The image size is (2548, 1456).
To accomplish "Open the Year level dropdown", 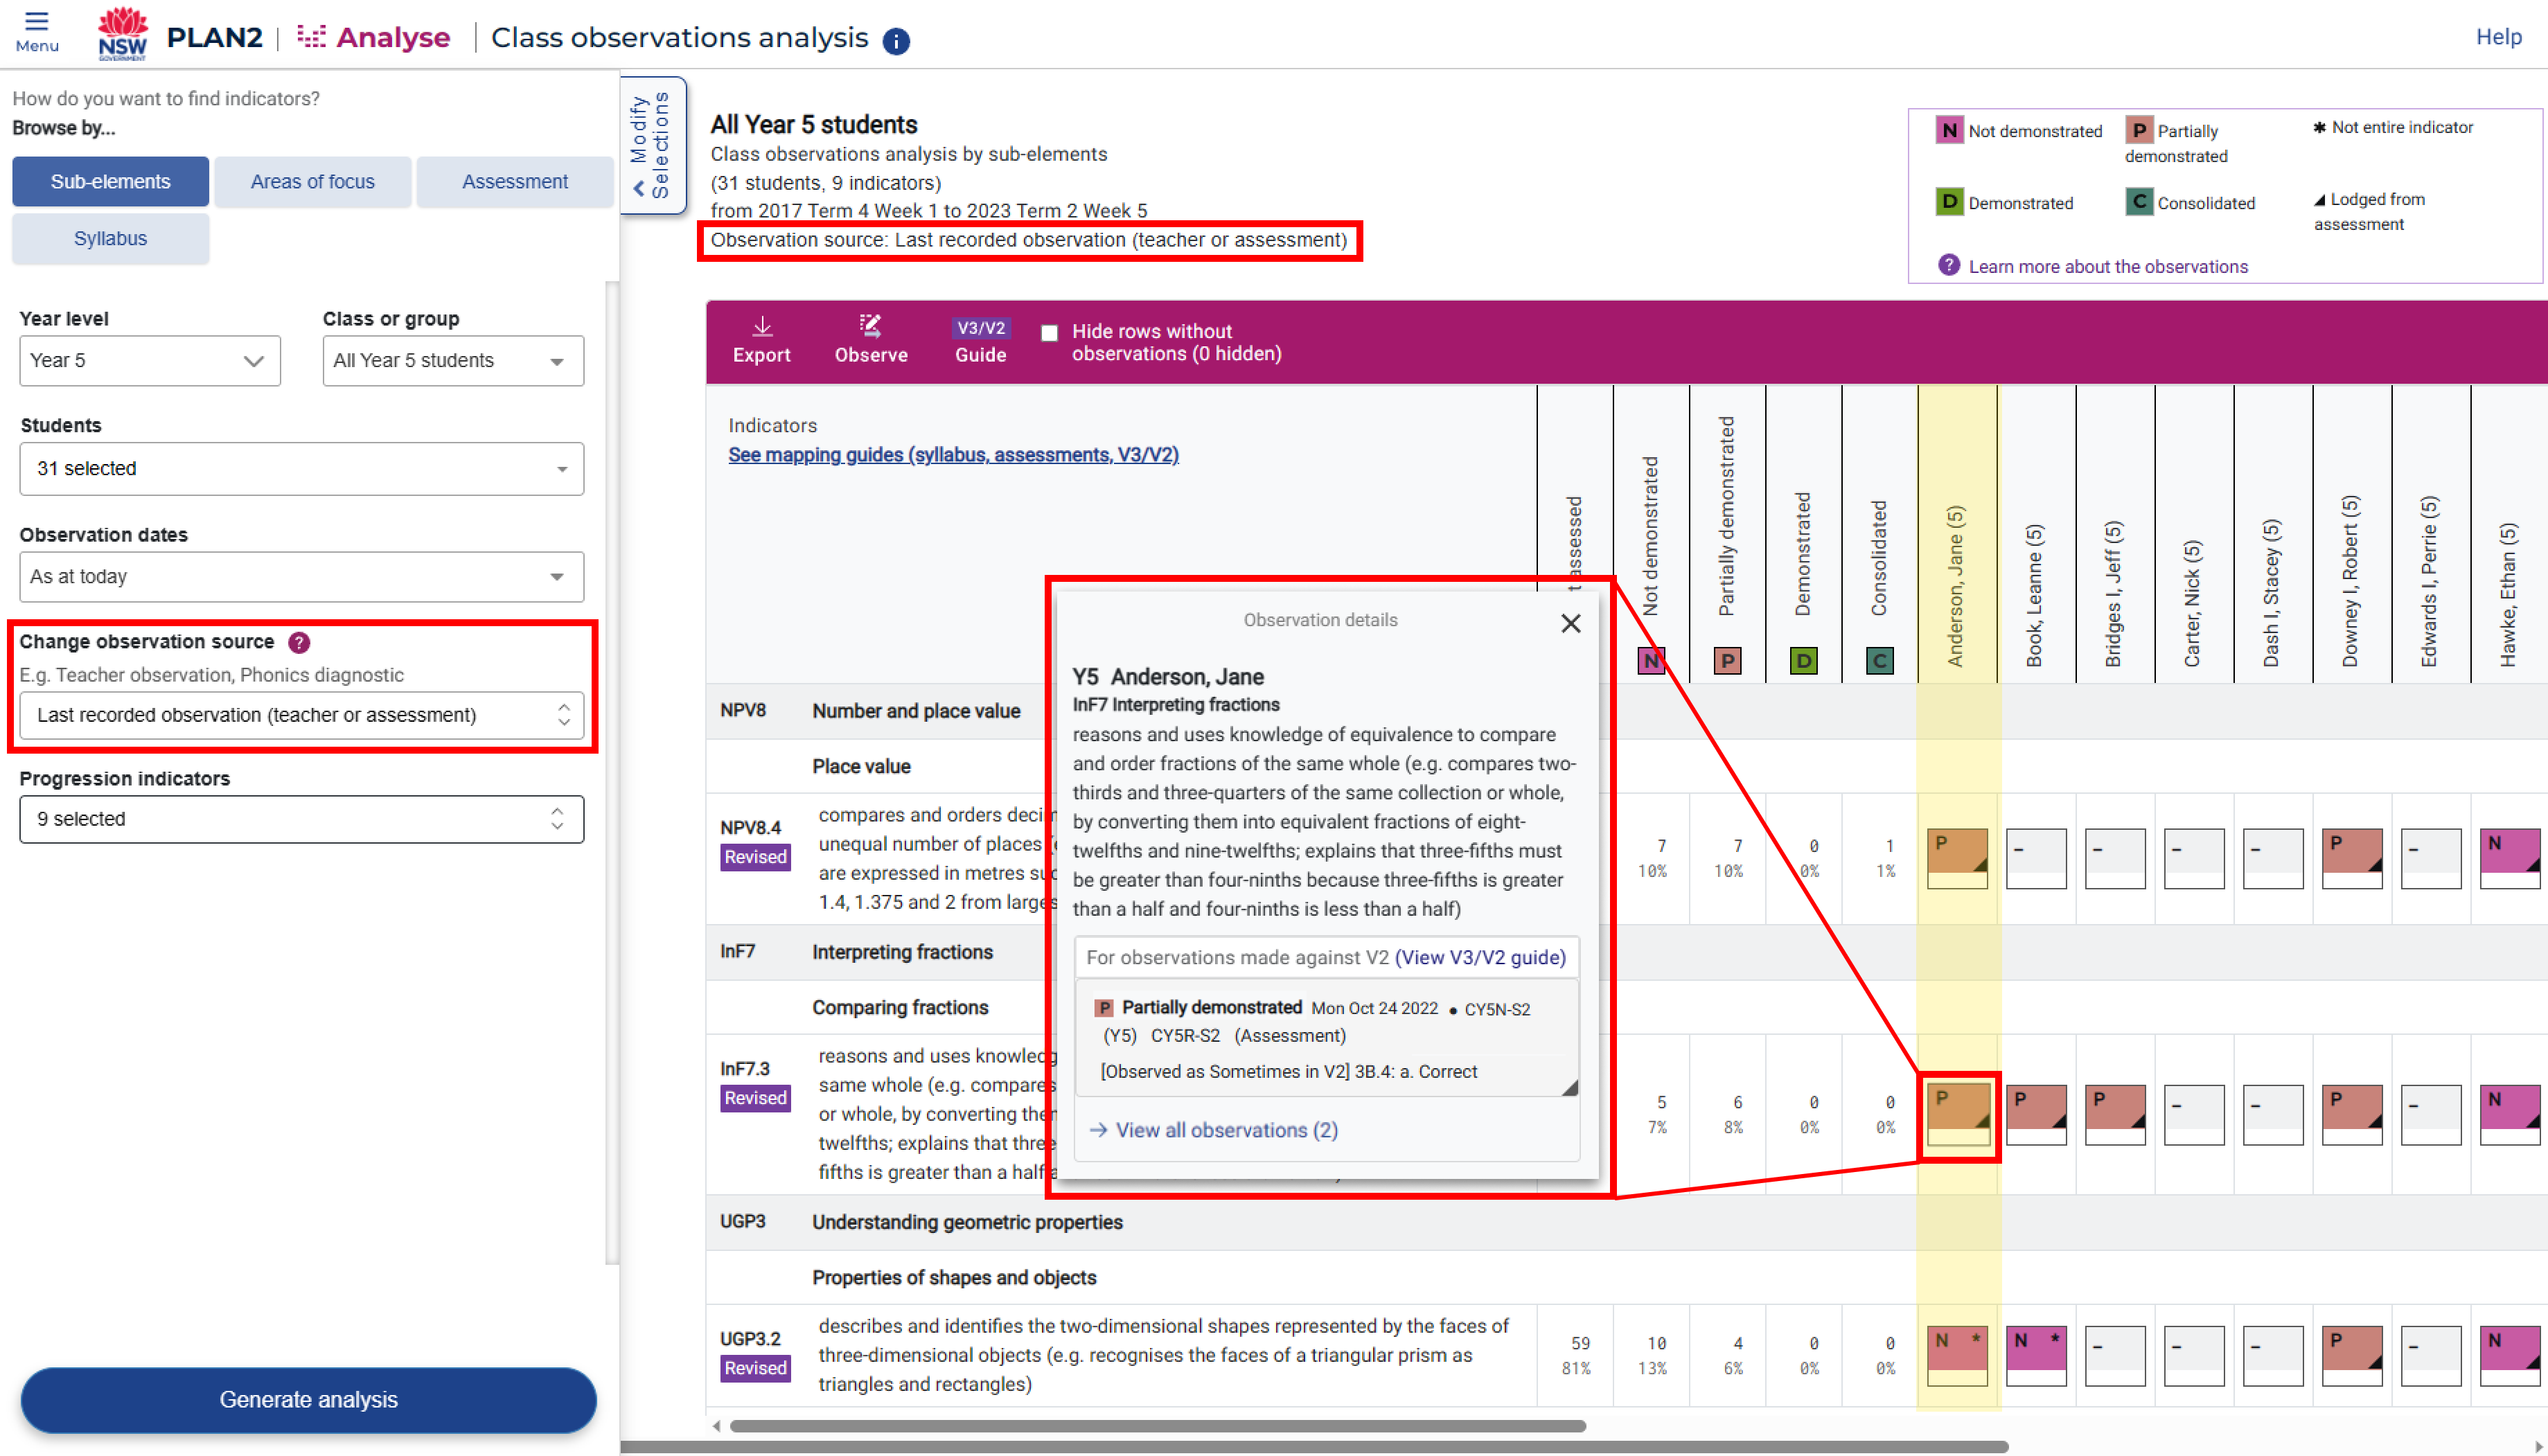I will click(x=150, y=361).
